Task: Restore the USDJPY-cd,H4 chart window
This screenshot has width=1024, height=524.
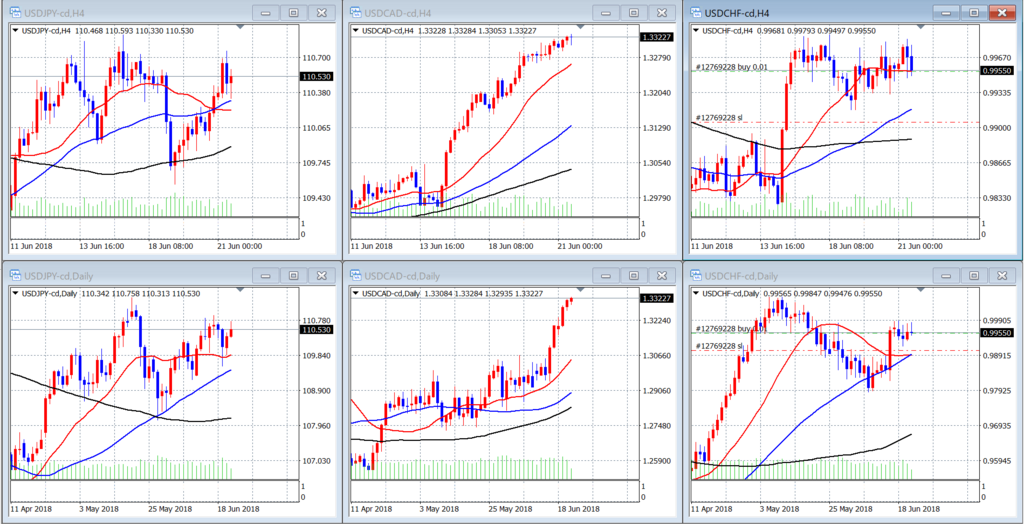Action: [294, 12]
